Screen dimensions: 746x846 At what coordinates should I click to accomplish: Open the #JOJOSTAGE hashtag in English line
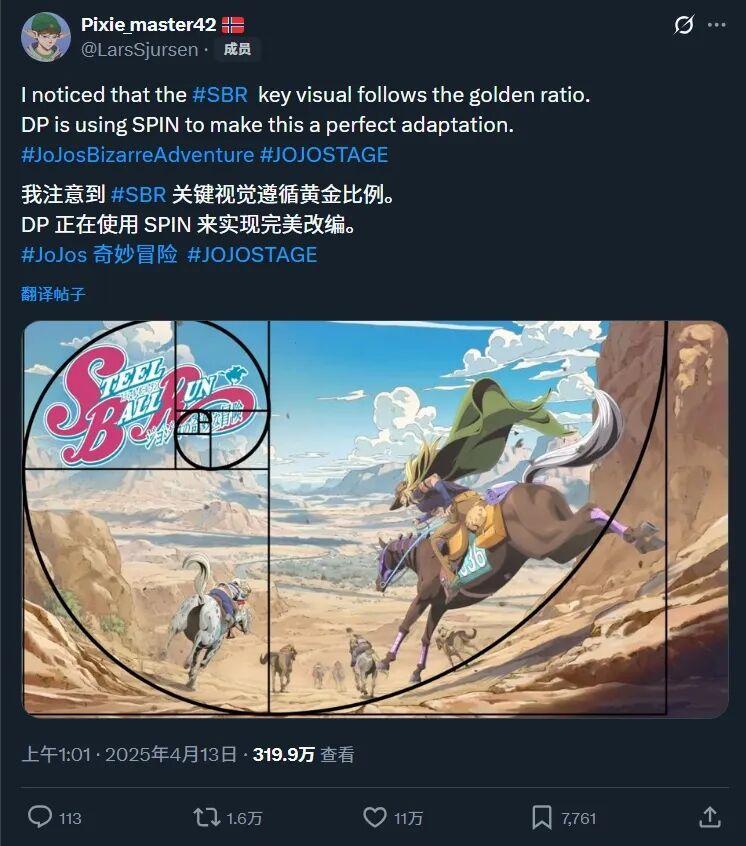(x=324, y=155)
